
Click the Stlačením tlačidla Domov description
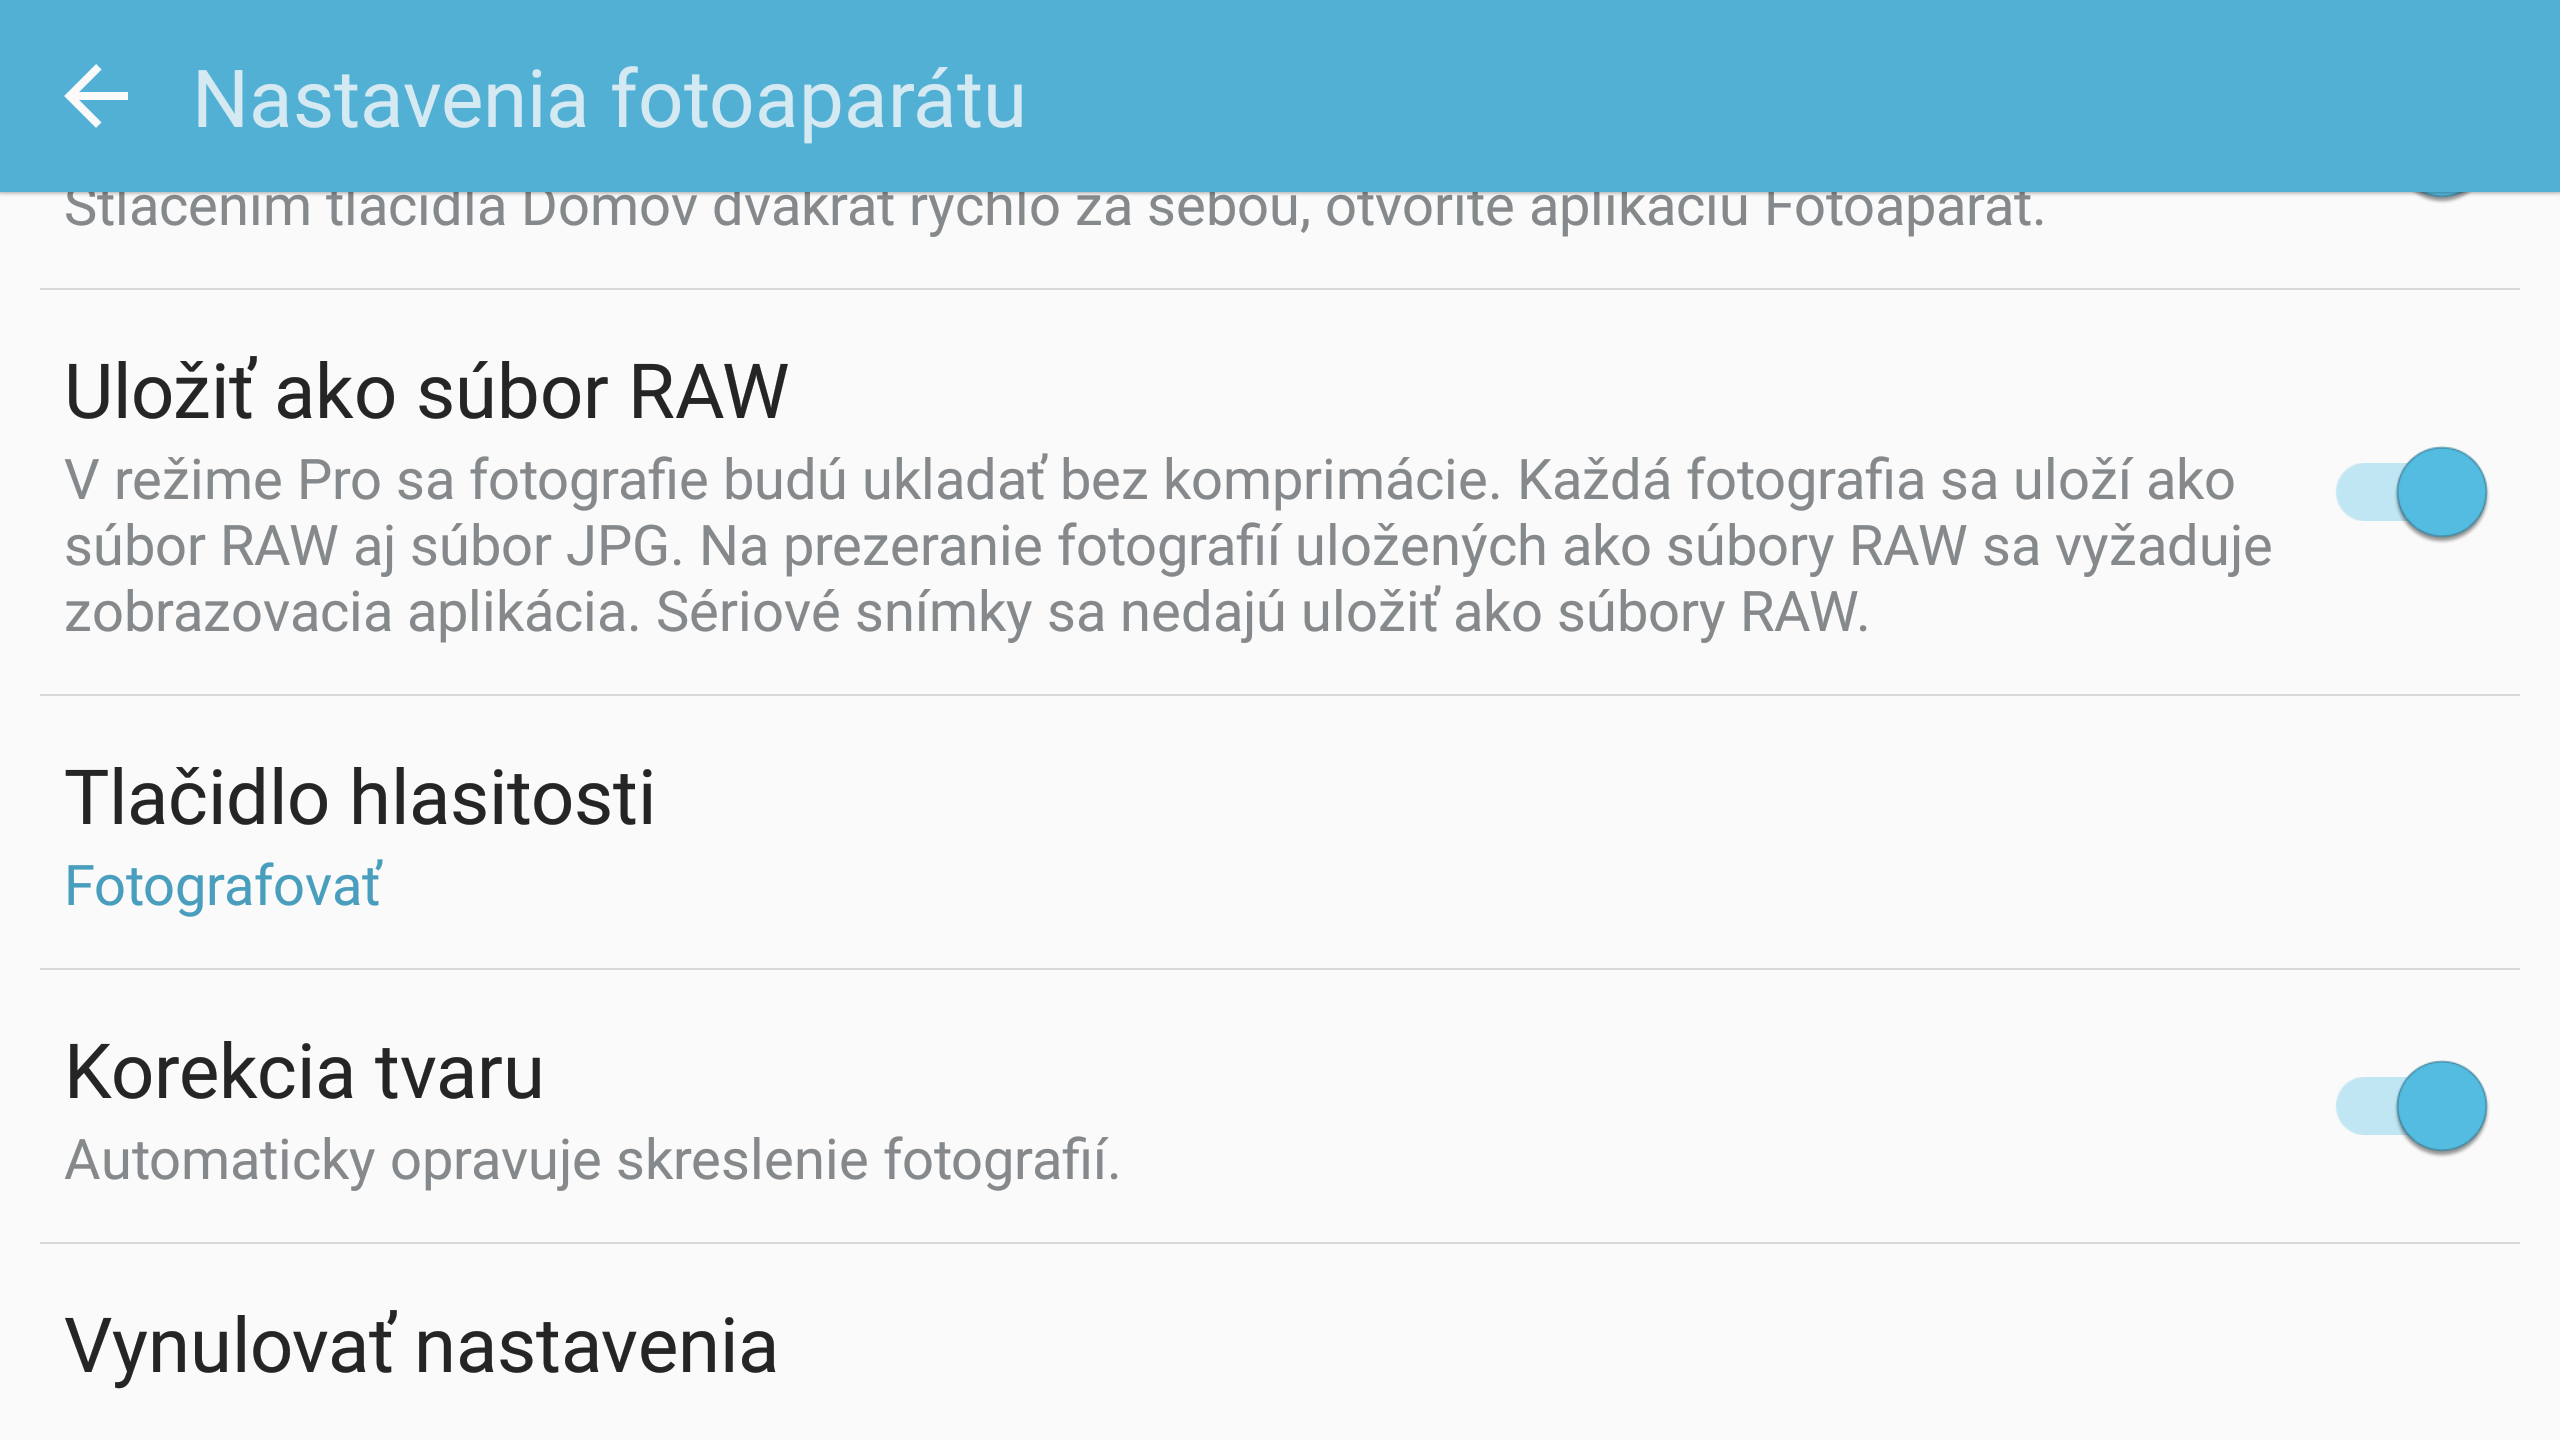[x=1054, y=212]
